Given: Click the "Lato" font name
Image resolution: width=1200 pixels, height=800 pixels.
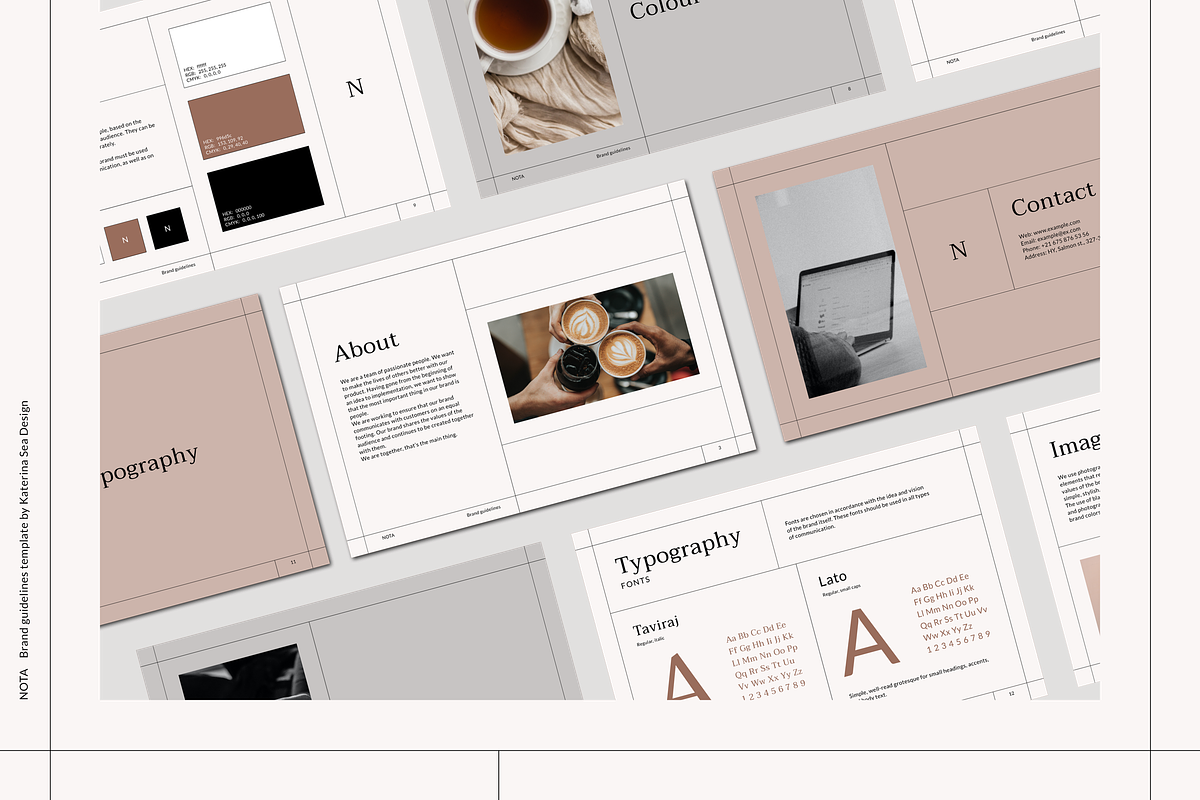Looking at the screenshot, I should 833,579.
